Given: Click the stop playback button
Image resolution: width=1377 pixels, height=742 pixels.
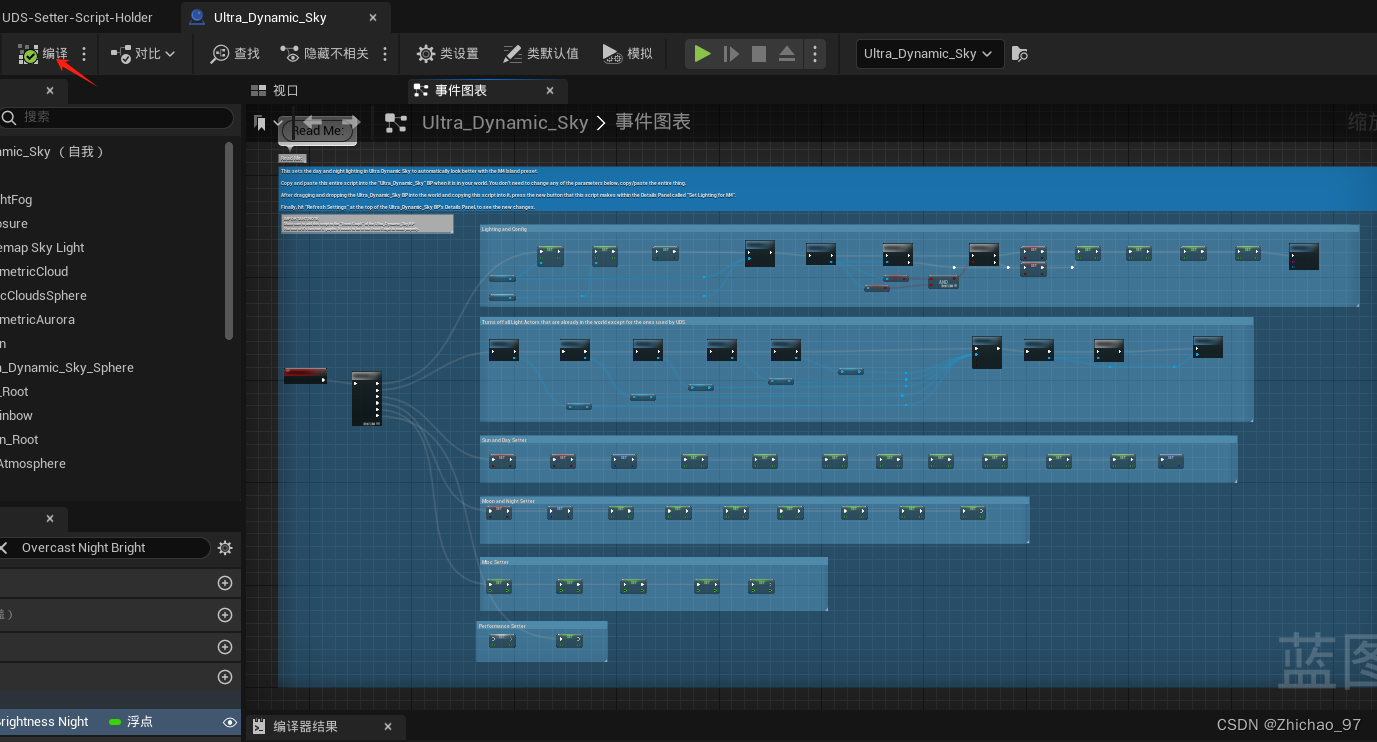Looking at the screenshot, I should click(x=759, y=54).
